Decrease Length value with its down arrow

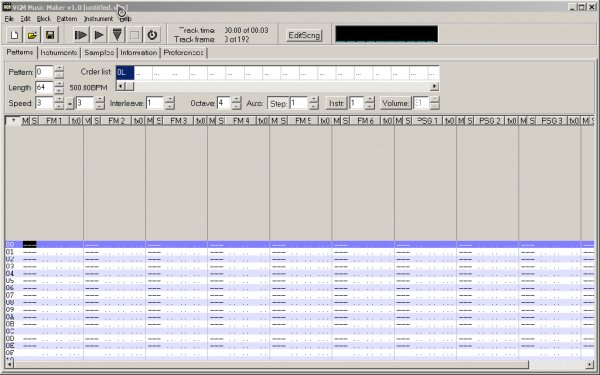tap(59, 91)
